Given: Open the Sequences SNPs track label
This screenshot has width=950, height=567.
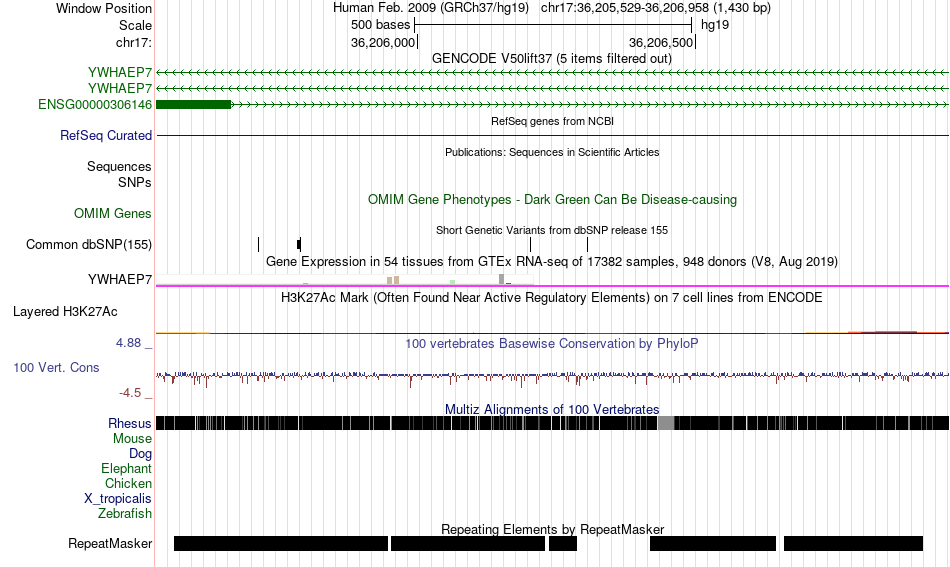Looking at the screenshot, I should pos(119,174).
